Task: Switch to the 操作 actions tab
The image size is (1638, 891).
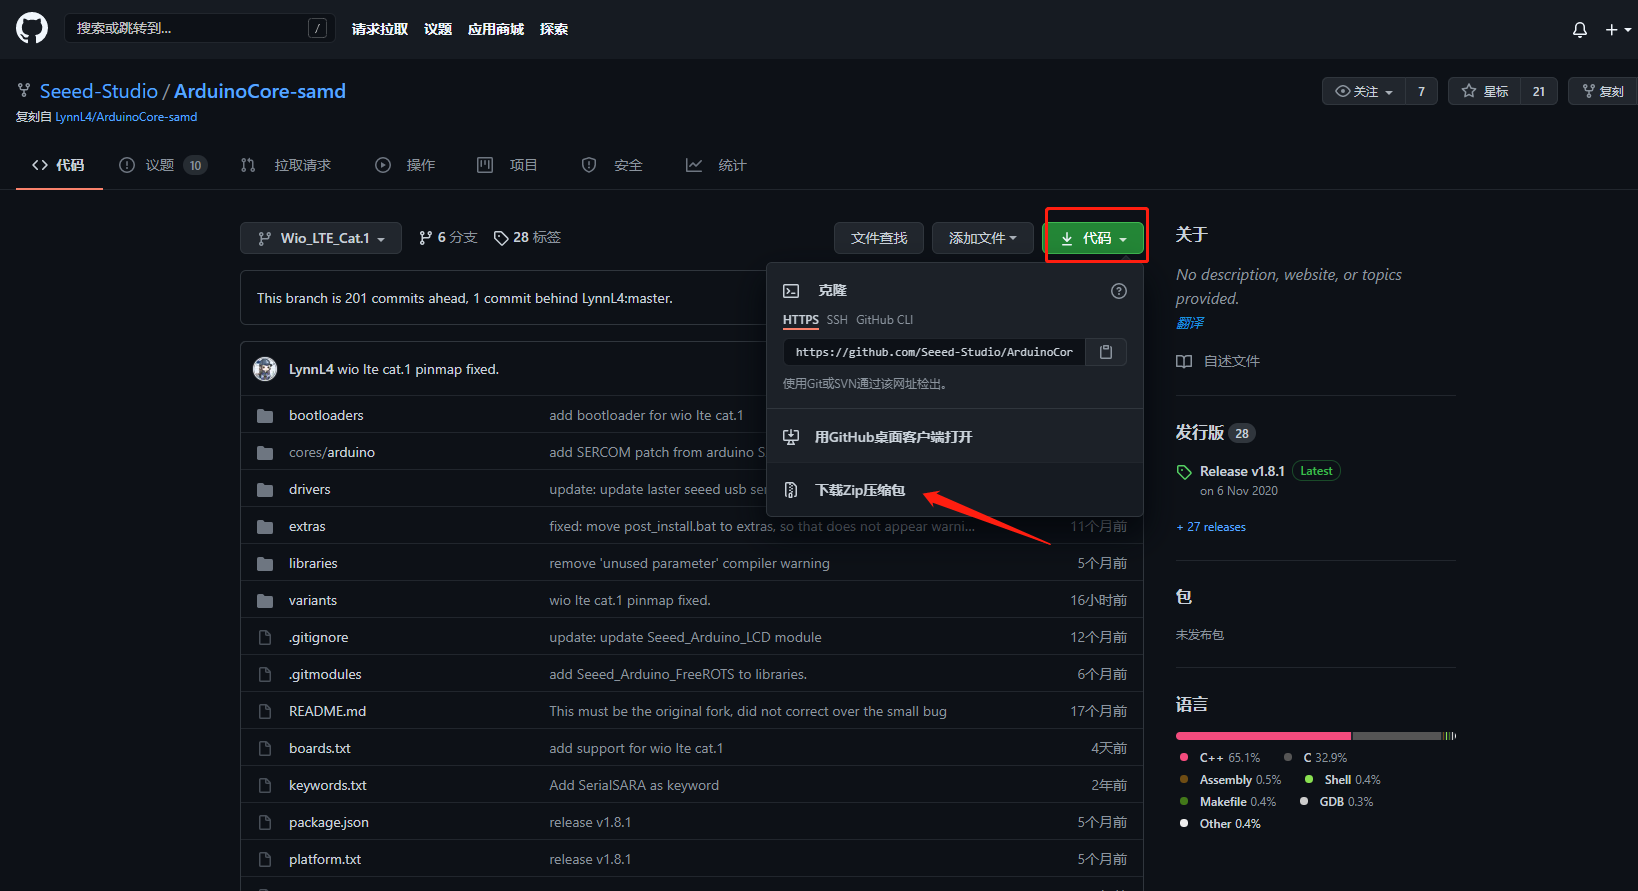Action: tap(405, 165)
